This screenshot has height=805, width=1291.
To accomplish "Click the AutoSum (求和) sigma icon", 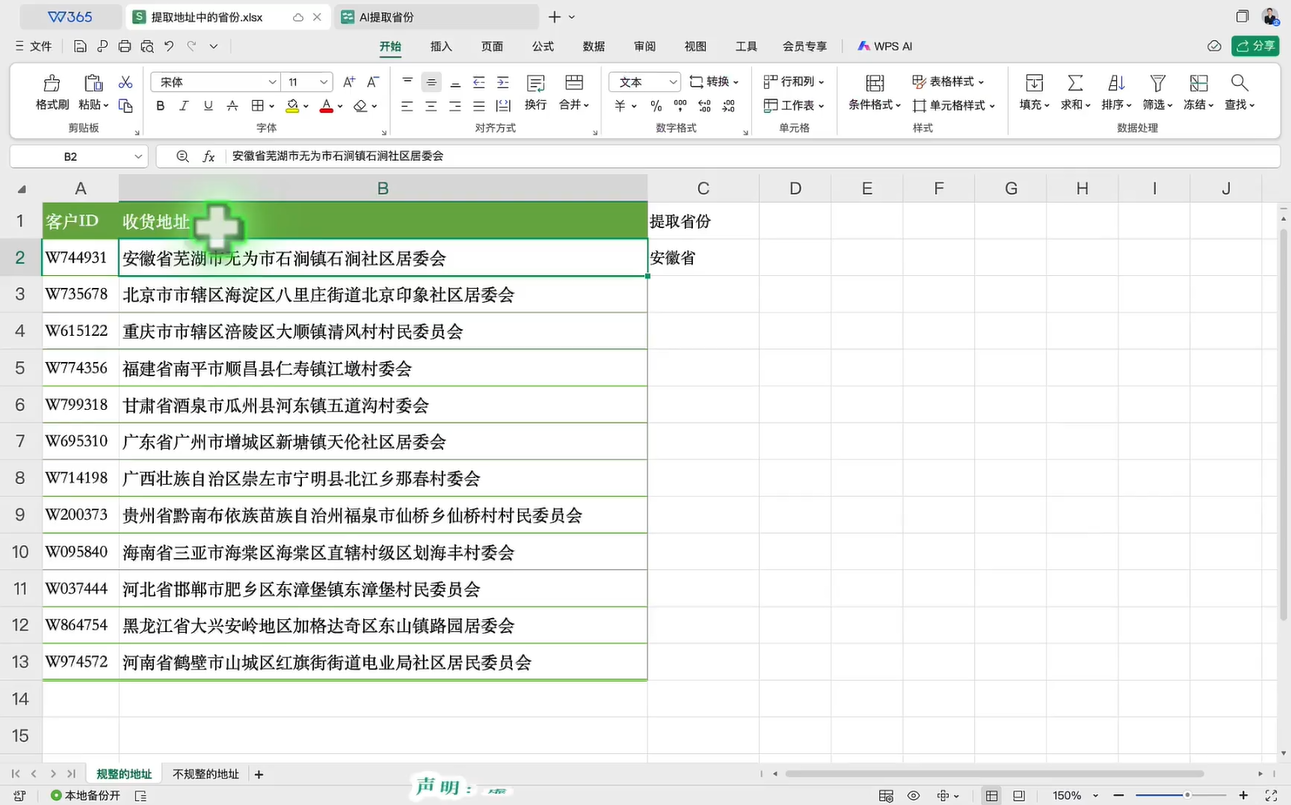I will pos(1074,83).
